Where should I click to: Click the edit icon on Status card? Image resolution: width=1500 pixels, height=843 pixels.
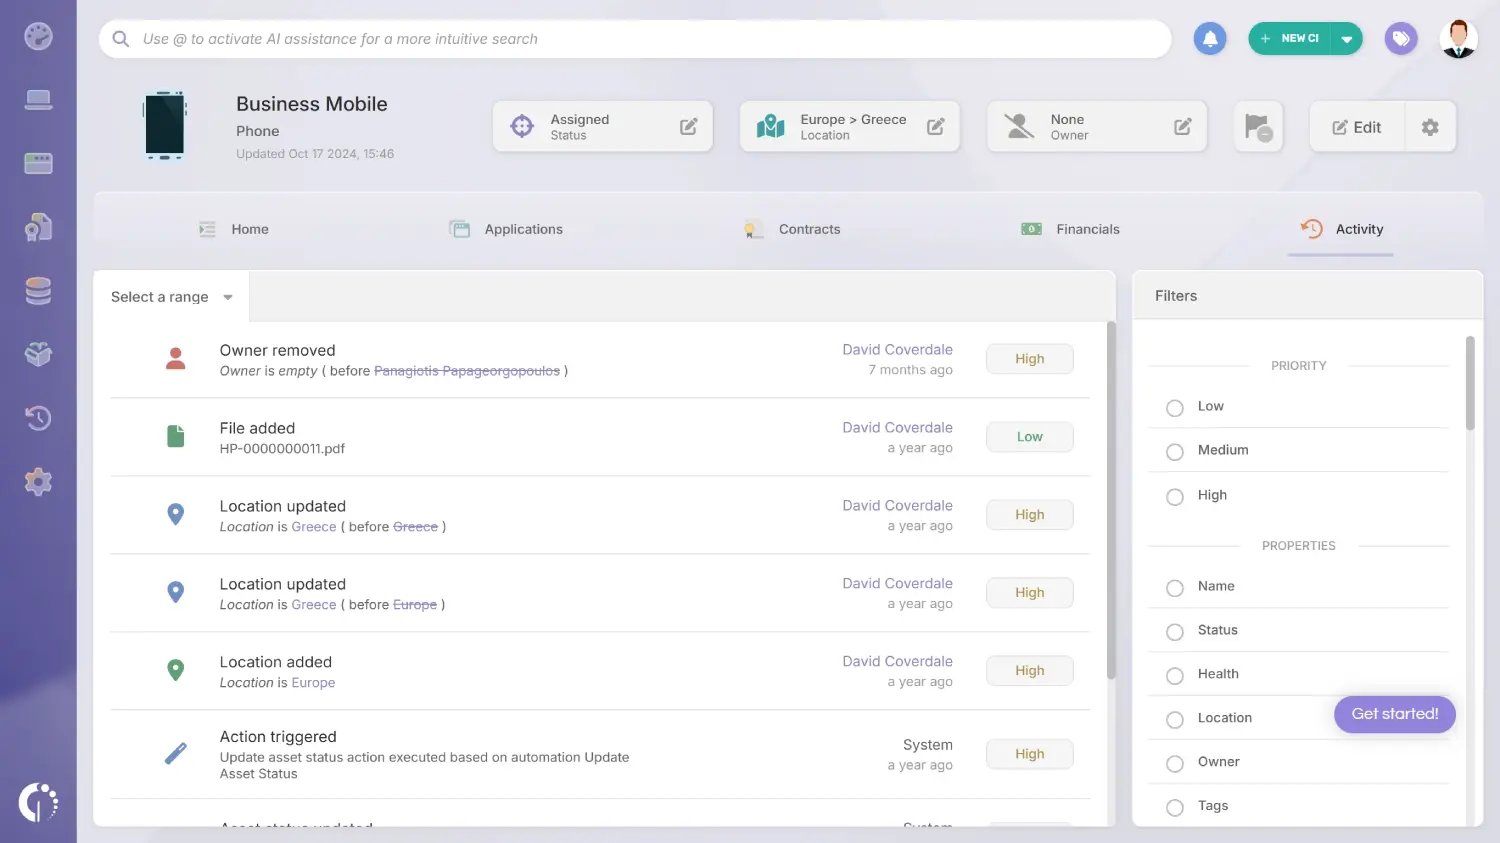(x=688, y=127)
